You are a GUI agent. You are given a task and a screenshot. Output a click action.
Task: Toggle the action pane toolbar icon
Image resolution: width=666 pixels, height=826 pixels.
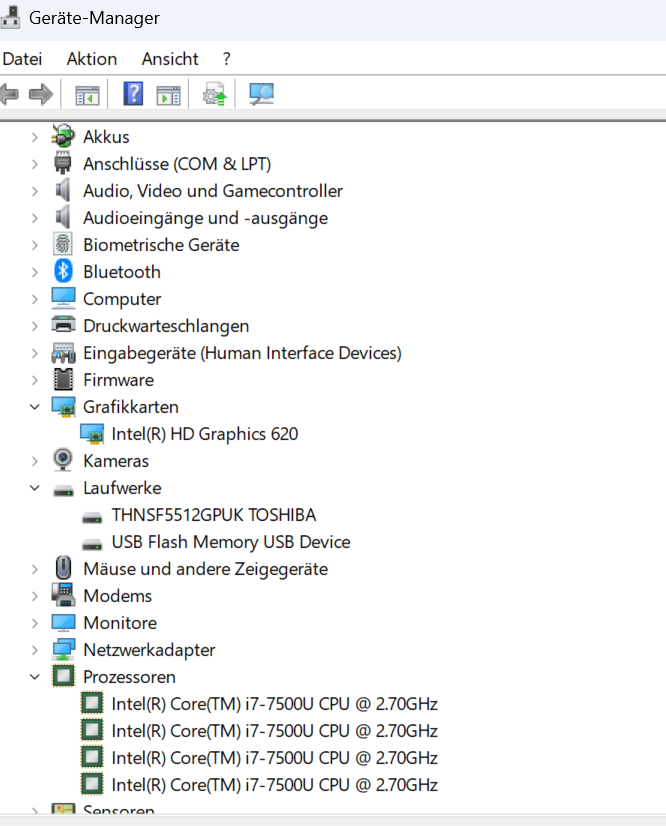(169, 95)
